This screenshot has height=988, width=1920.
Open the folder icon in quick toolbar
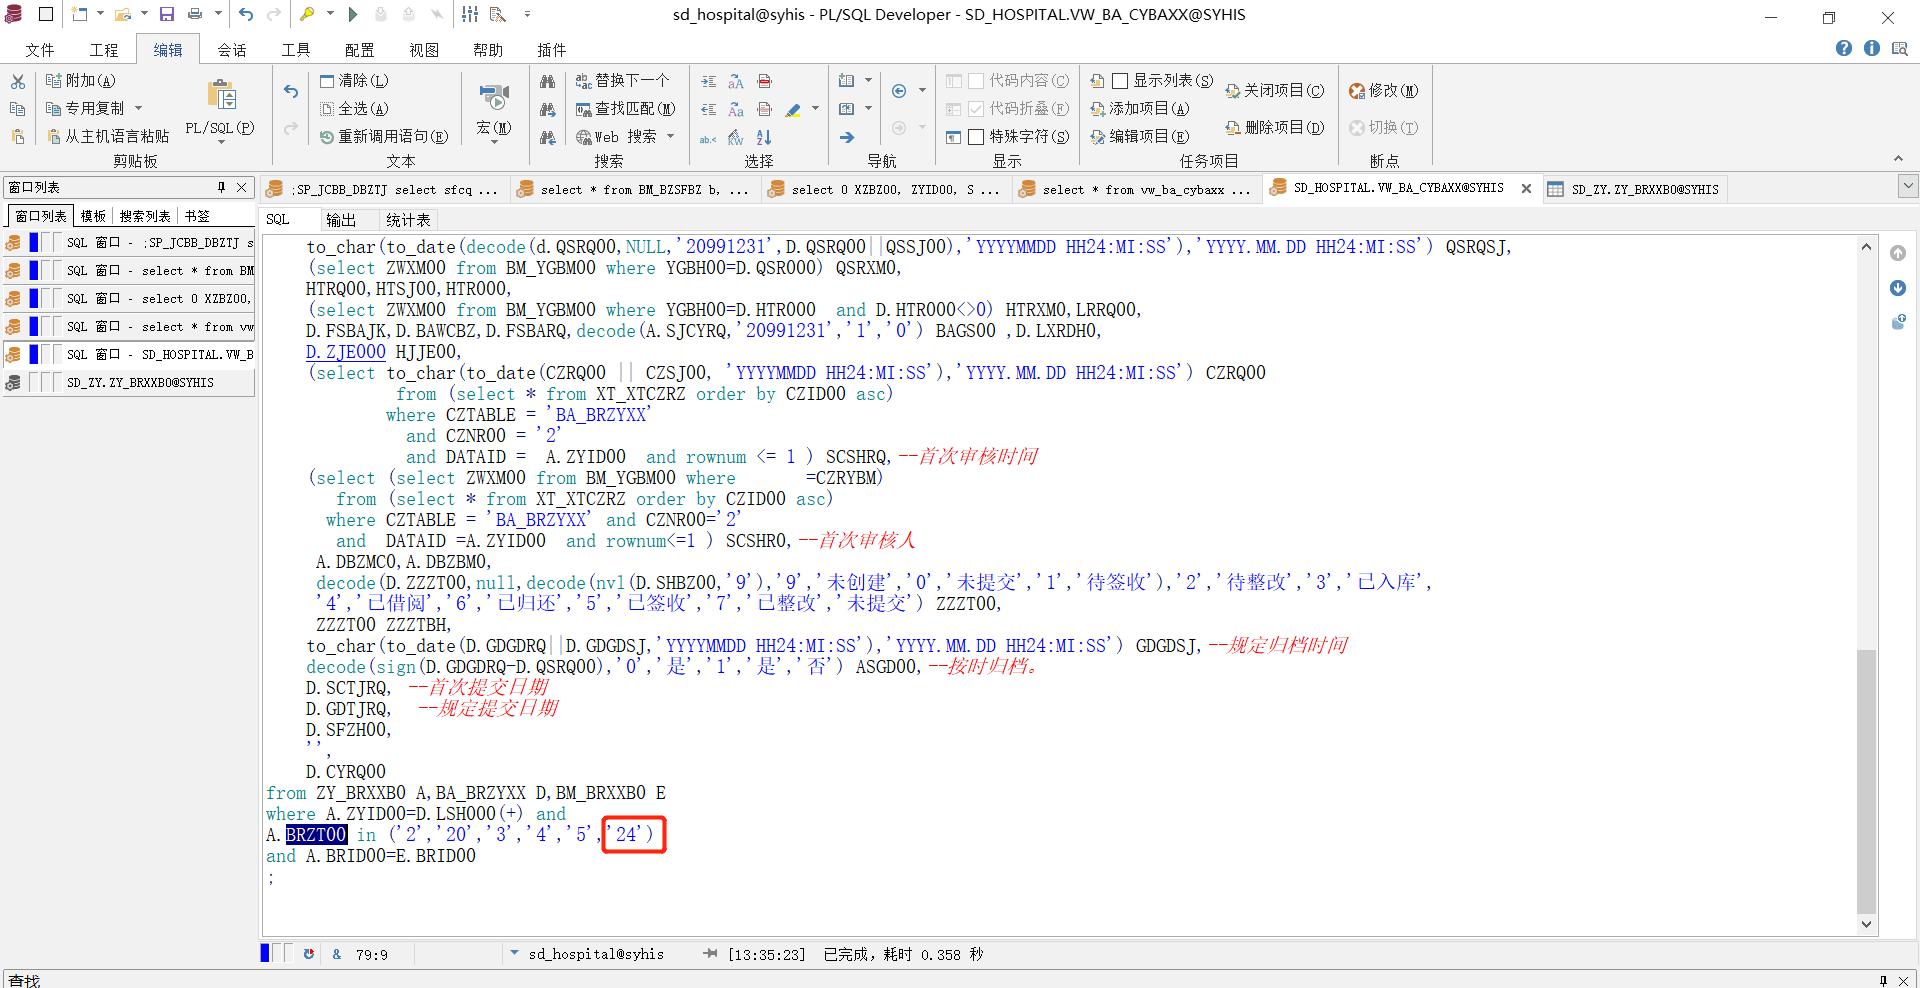point(123,14)
